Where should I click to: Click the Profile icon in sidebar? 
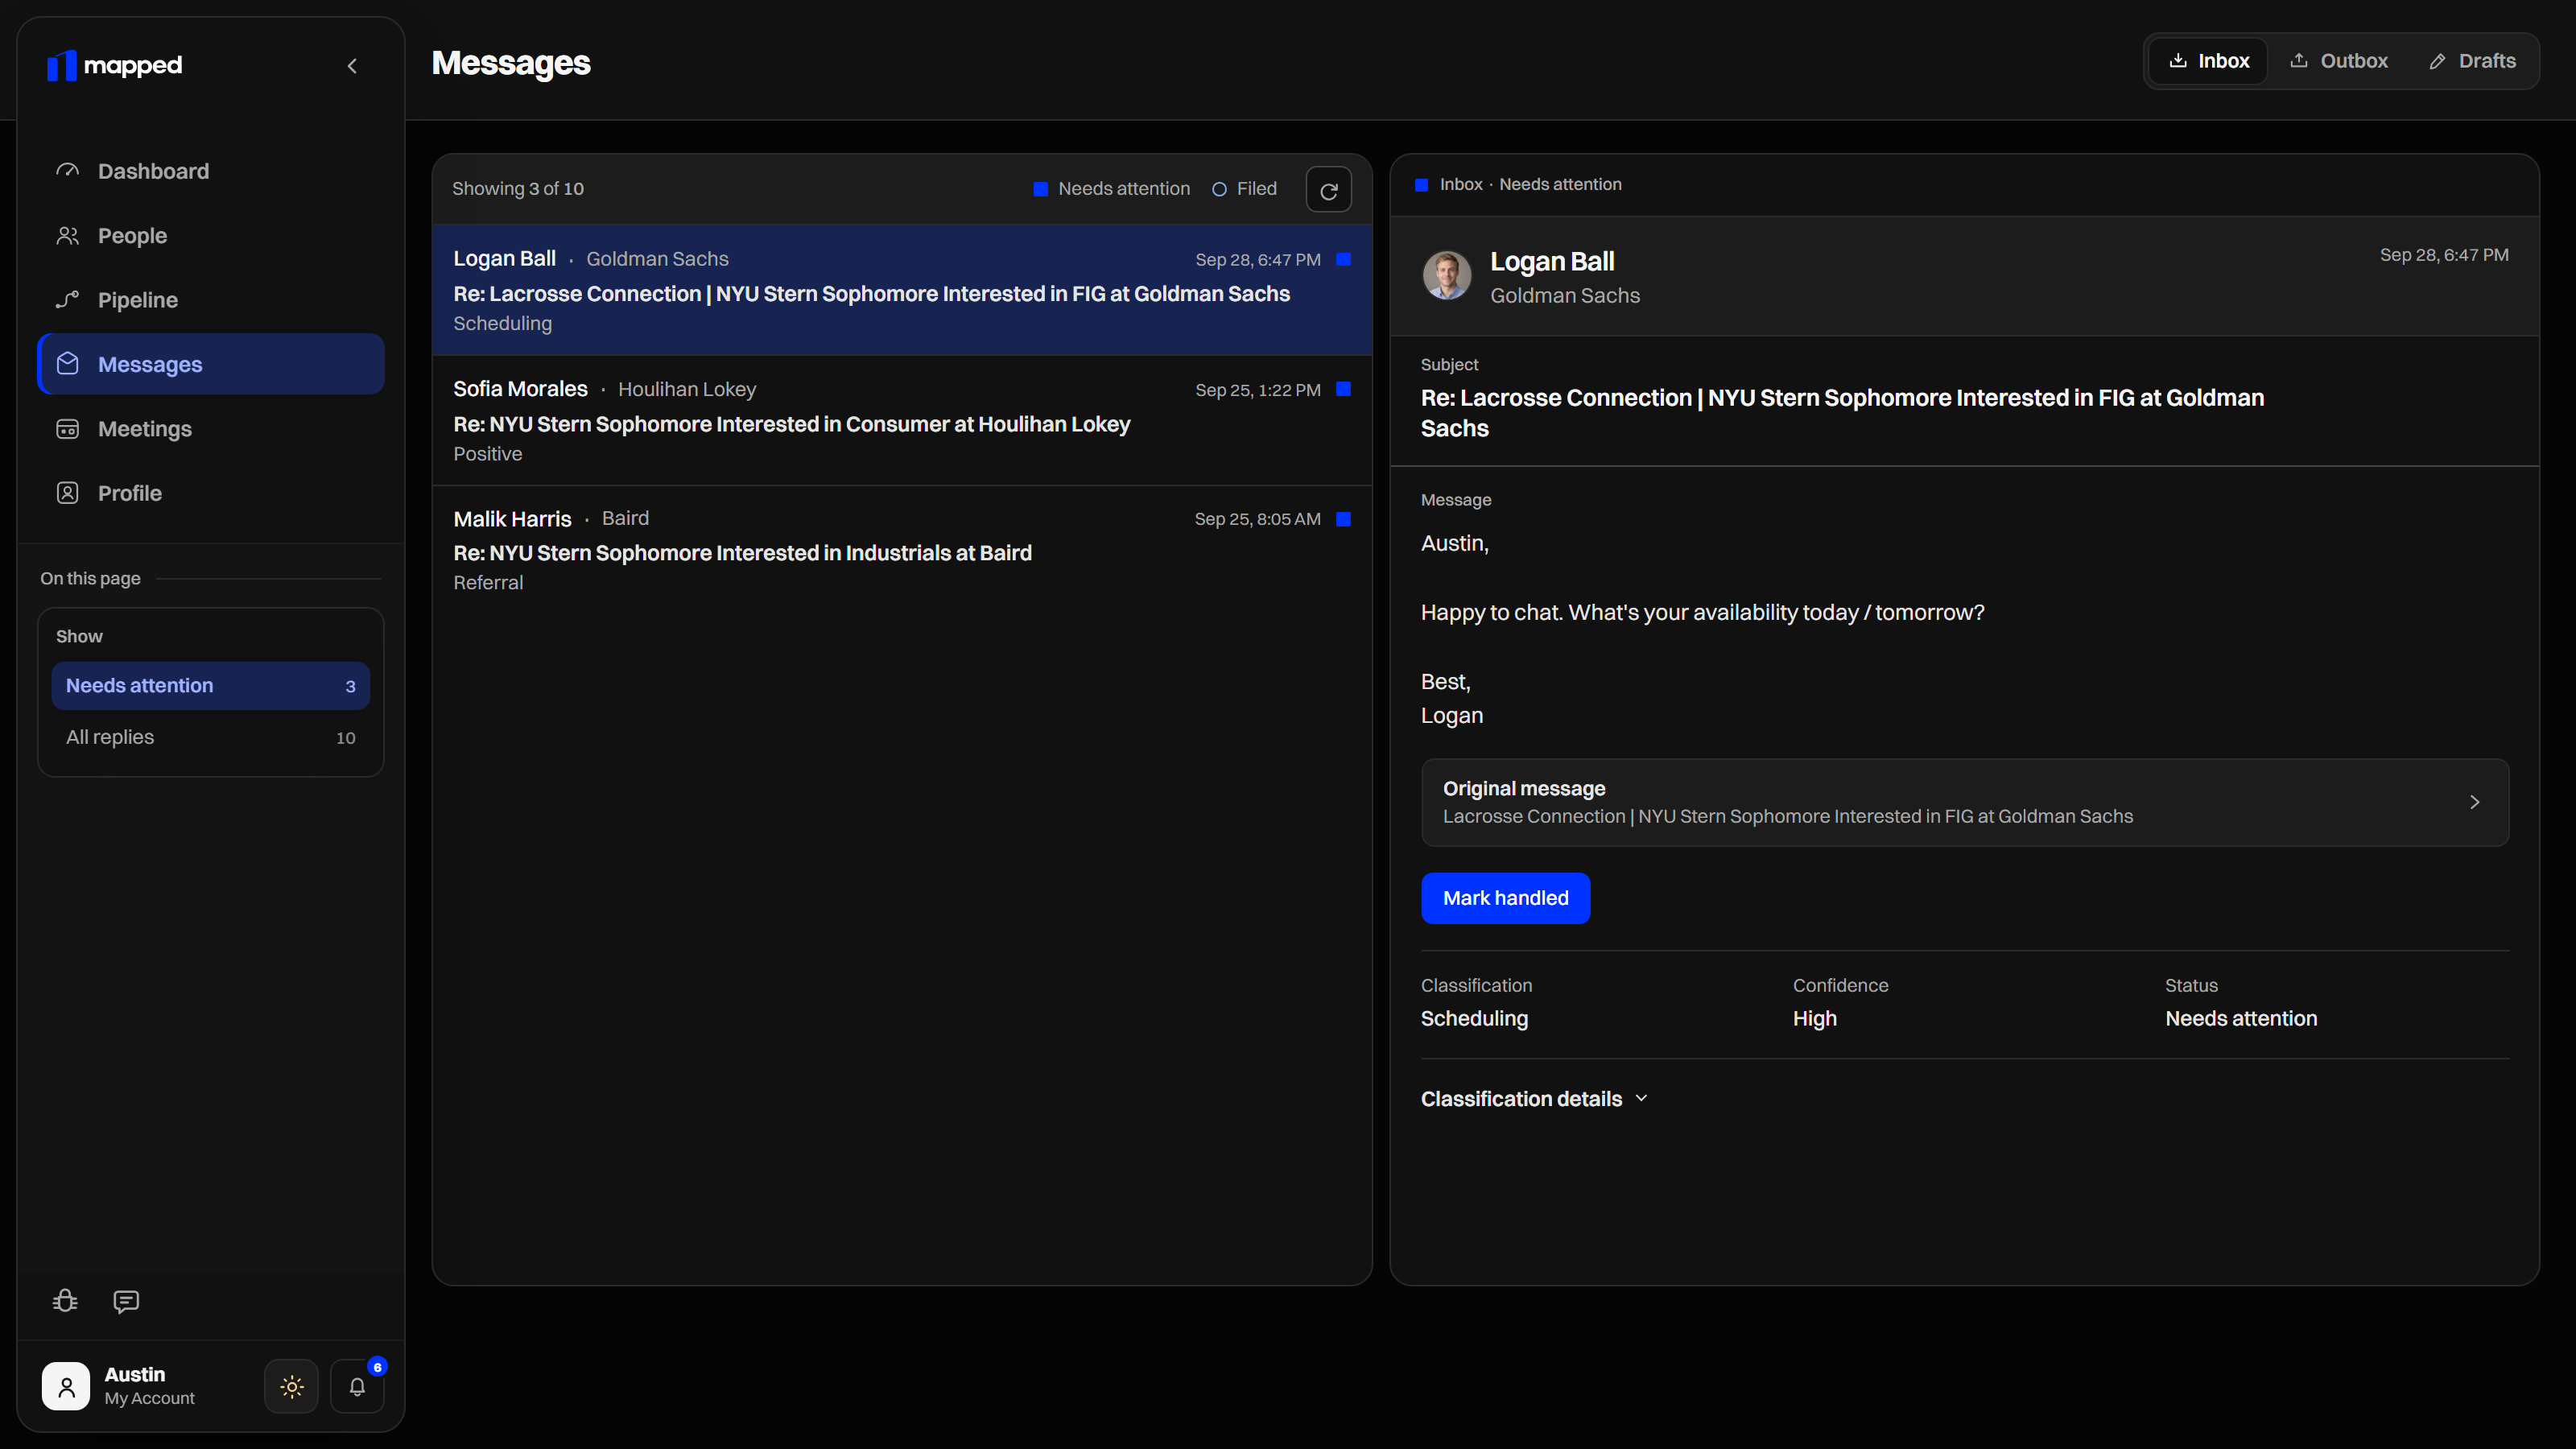click(67, 493)
